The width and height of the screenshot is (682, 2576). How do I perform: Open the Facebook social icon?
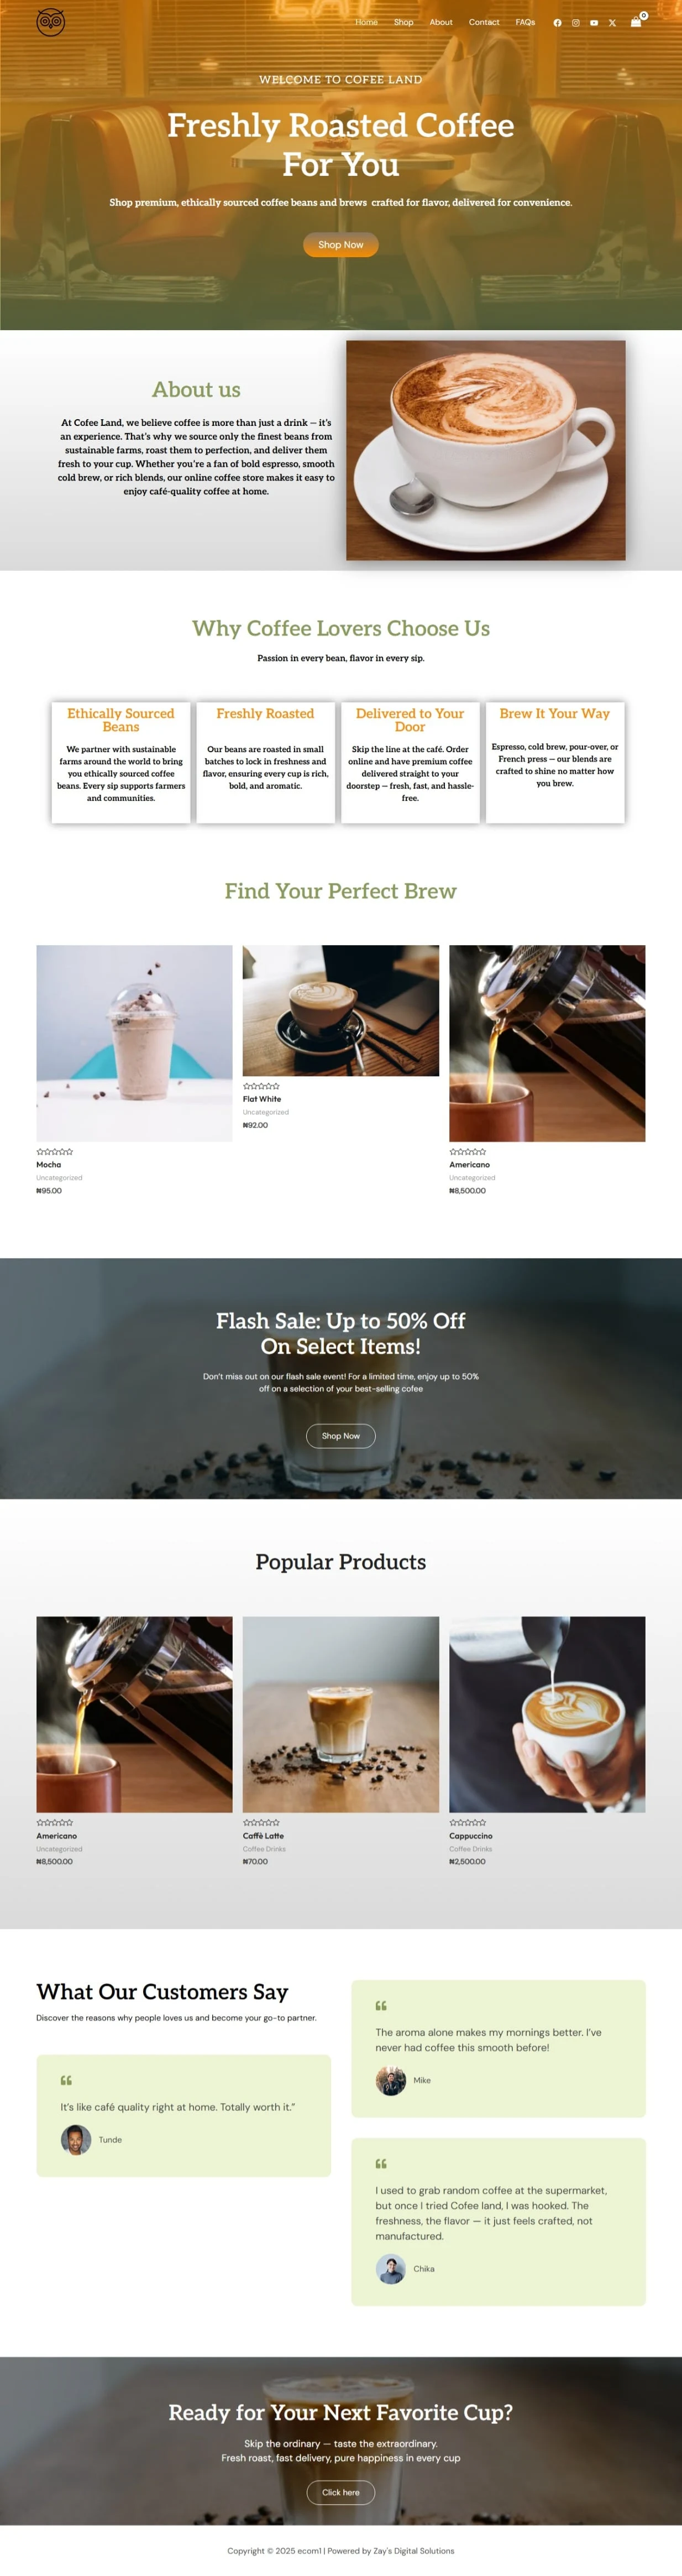point(557,23)
